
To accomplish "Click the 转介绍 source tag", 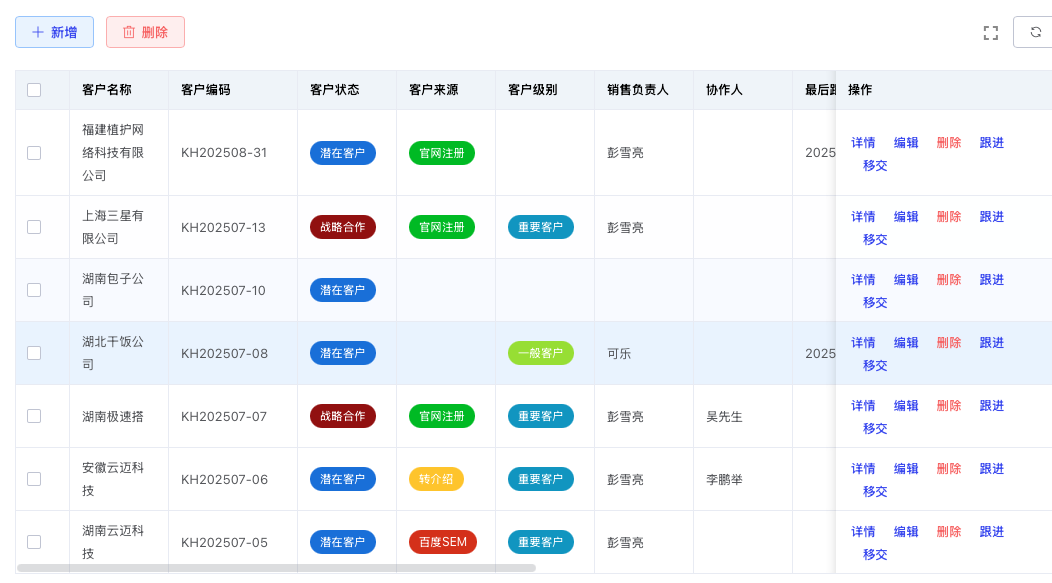I will click(x=436, y=479).
